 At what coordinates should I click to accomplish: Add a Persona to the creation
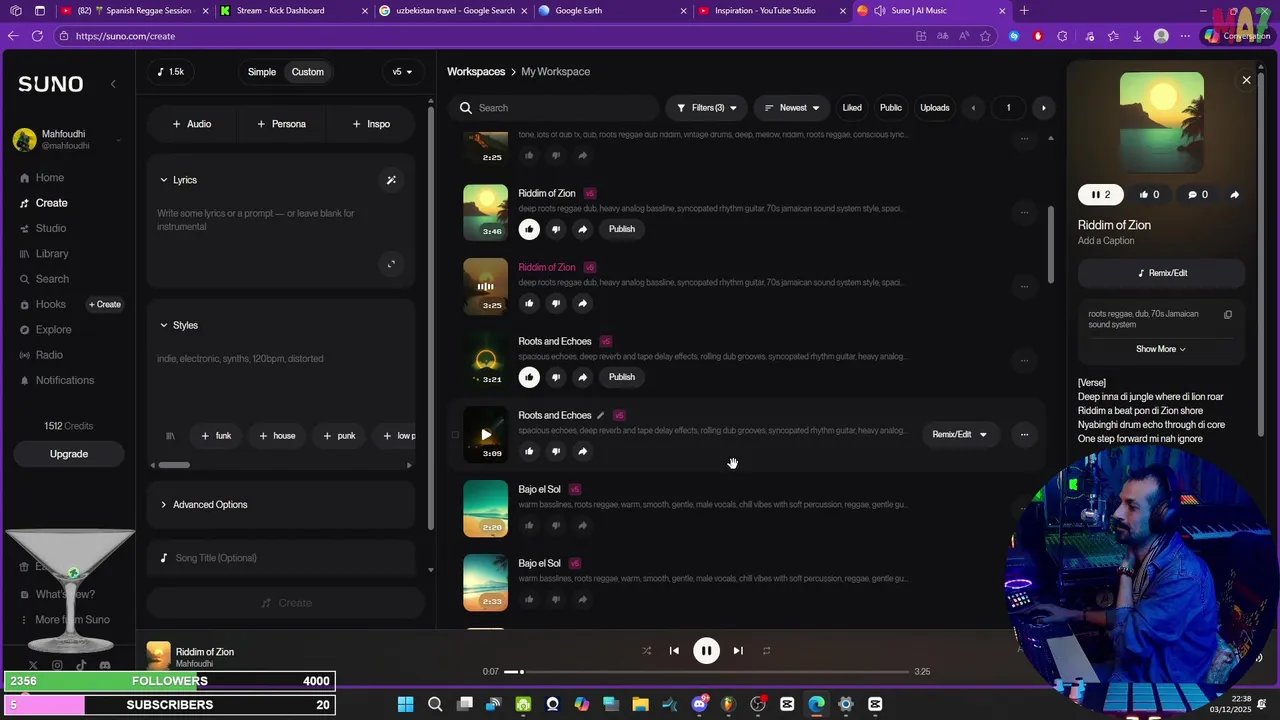click(281, 124)
